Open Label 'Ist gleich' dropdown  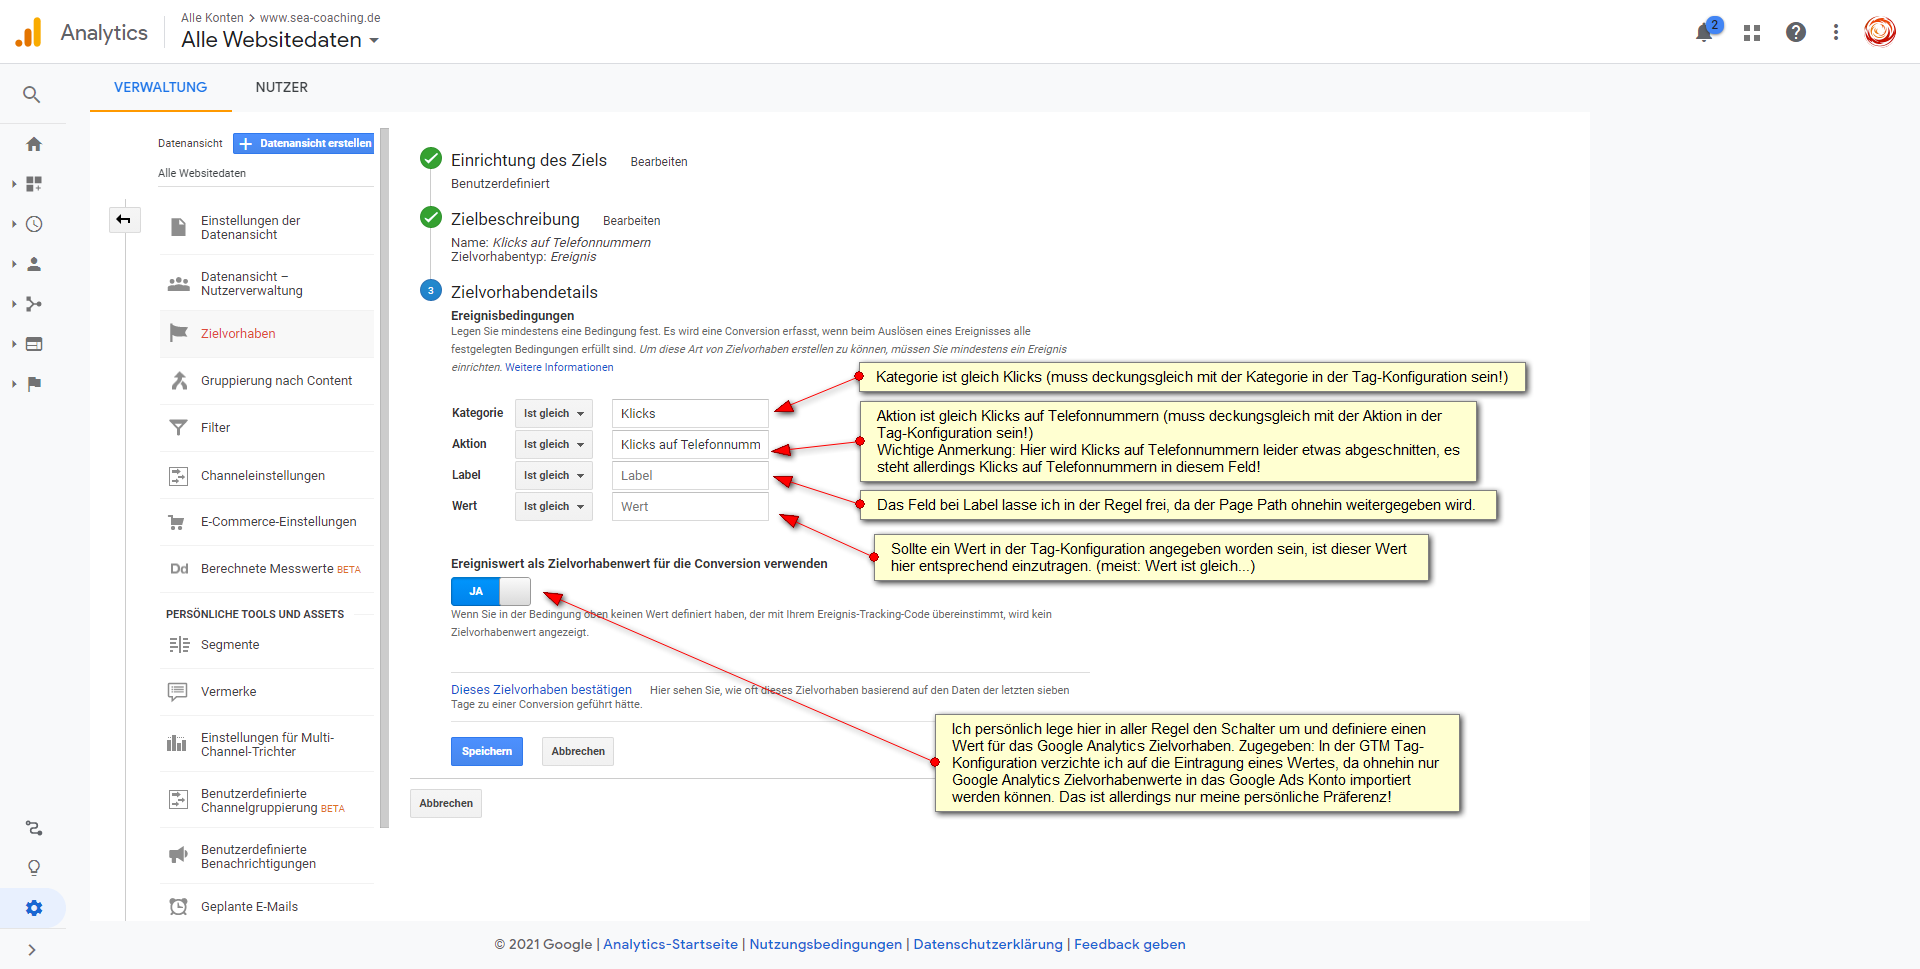click(x=554, y=476)
